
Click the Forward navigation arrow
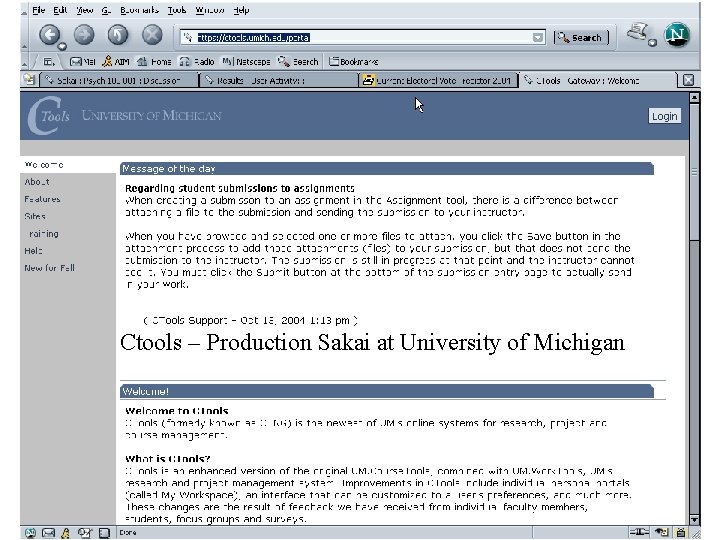coord(84,35)
